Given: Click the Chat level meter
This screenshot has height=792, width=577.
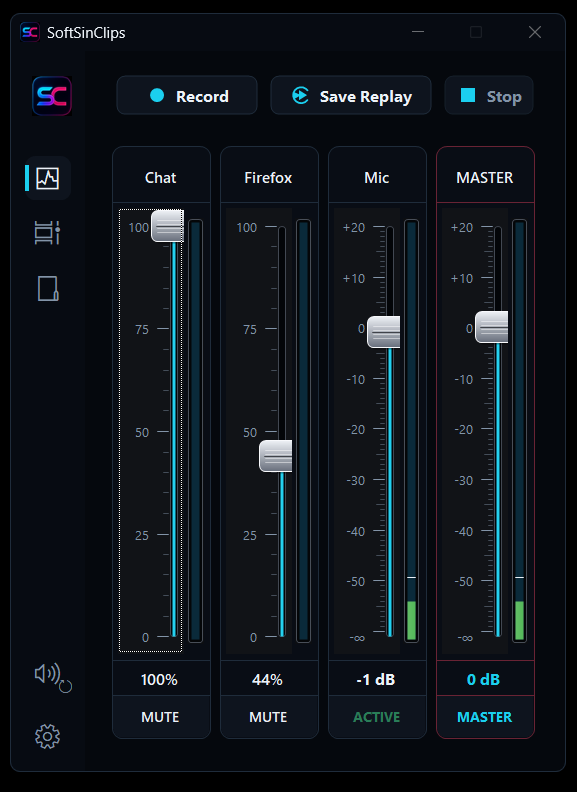Looking at the screenshot, I should pyautogui.click(x=195, y=431).
